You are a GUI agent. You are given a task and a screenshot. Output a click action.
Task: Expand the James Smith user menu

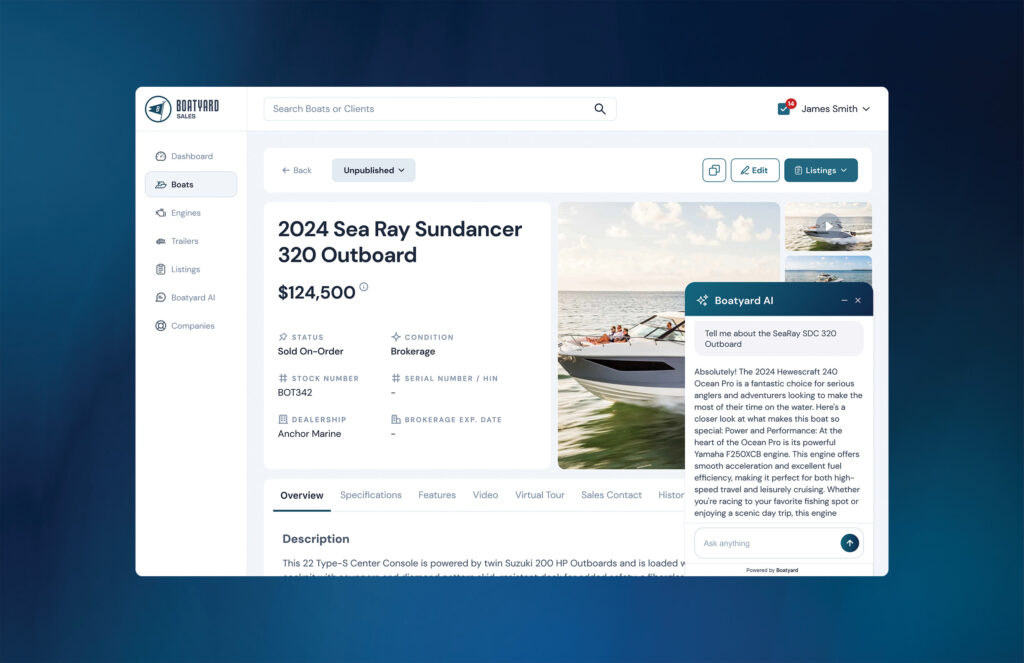coord(835,109)
